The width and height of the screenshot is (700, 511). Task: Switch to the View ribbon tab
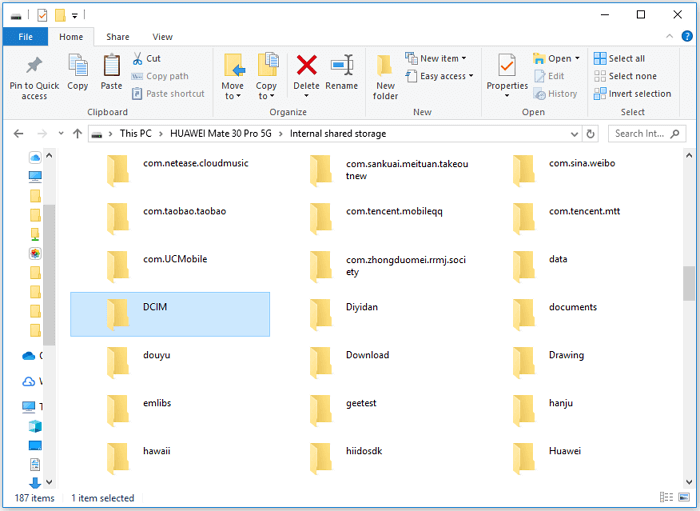tap(162, 37)
